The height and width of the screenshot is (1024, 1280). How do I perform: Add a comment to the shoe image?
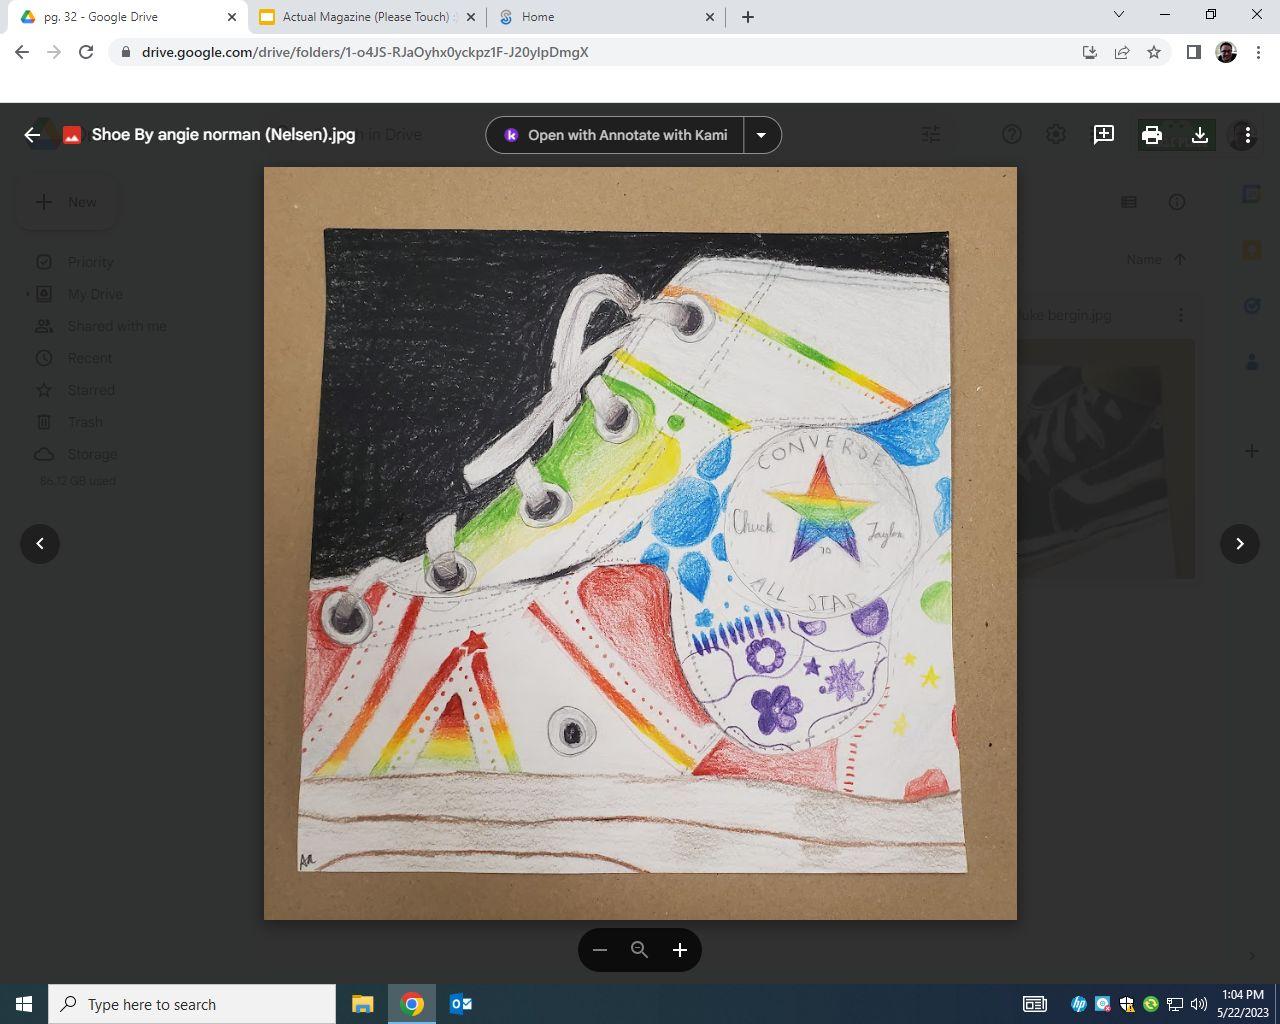1104,135
